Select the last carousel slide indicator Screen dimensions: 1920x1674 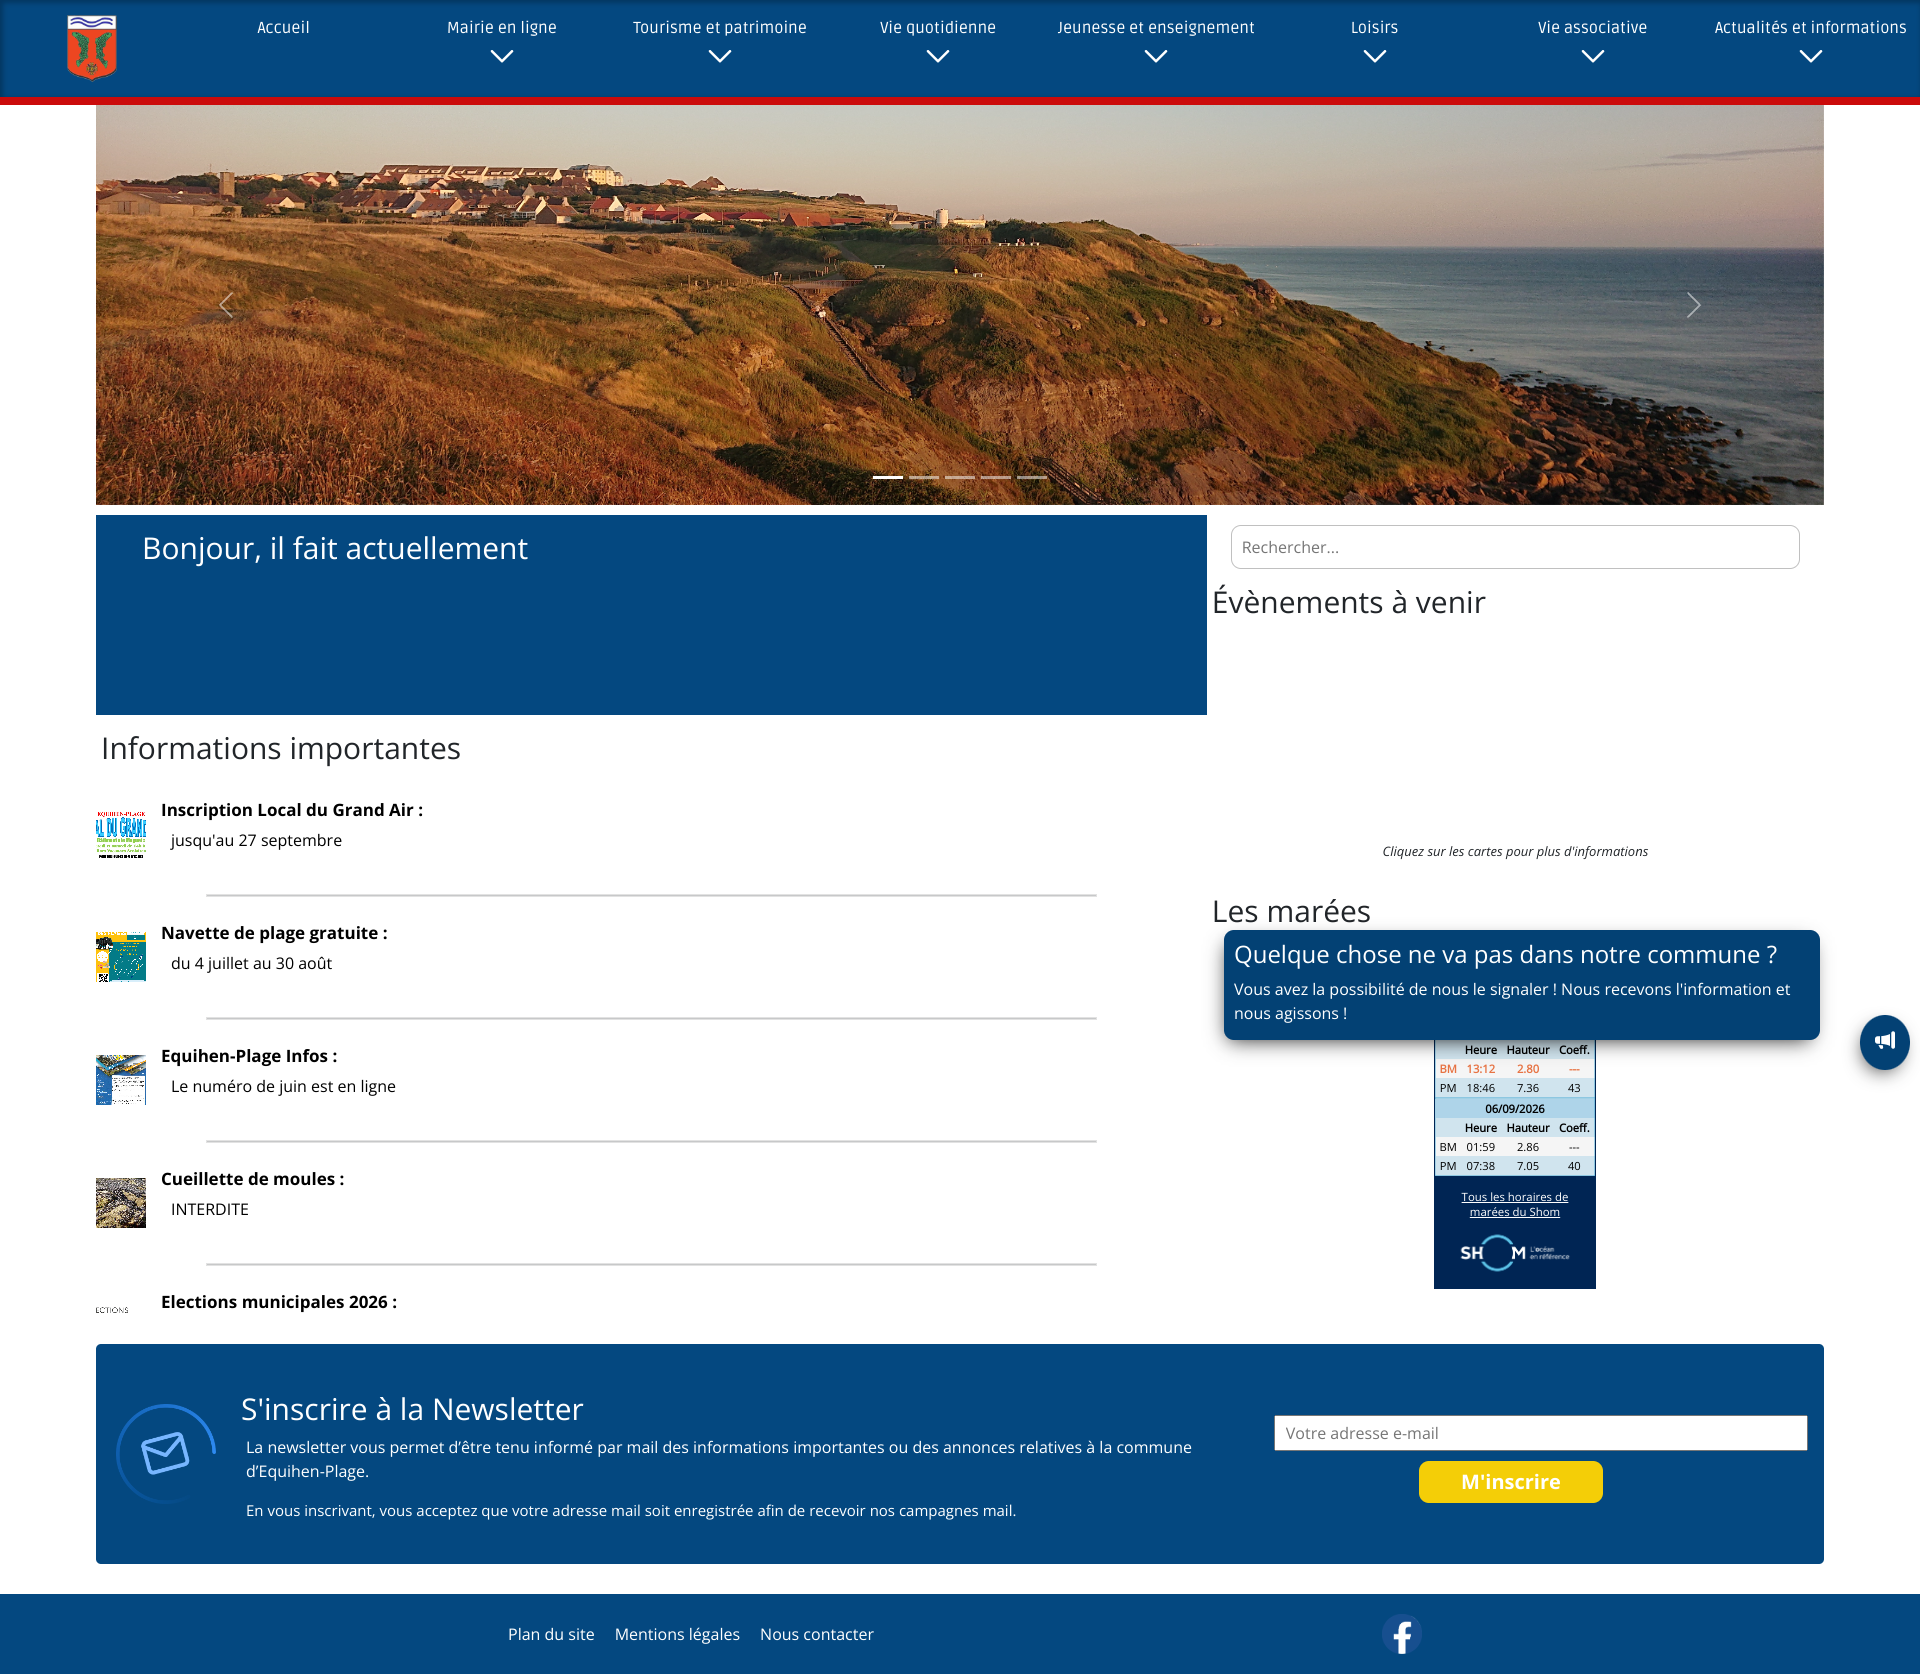click(1032, 477)
